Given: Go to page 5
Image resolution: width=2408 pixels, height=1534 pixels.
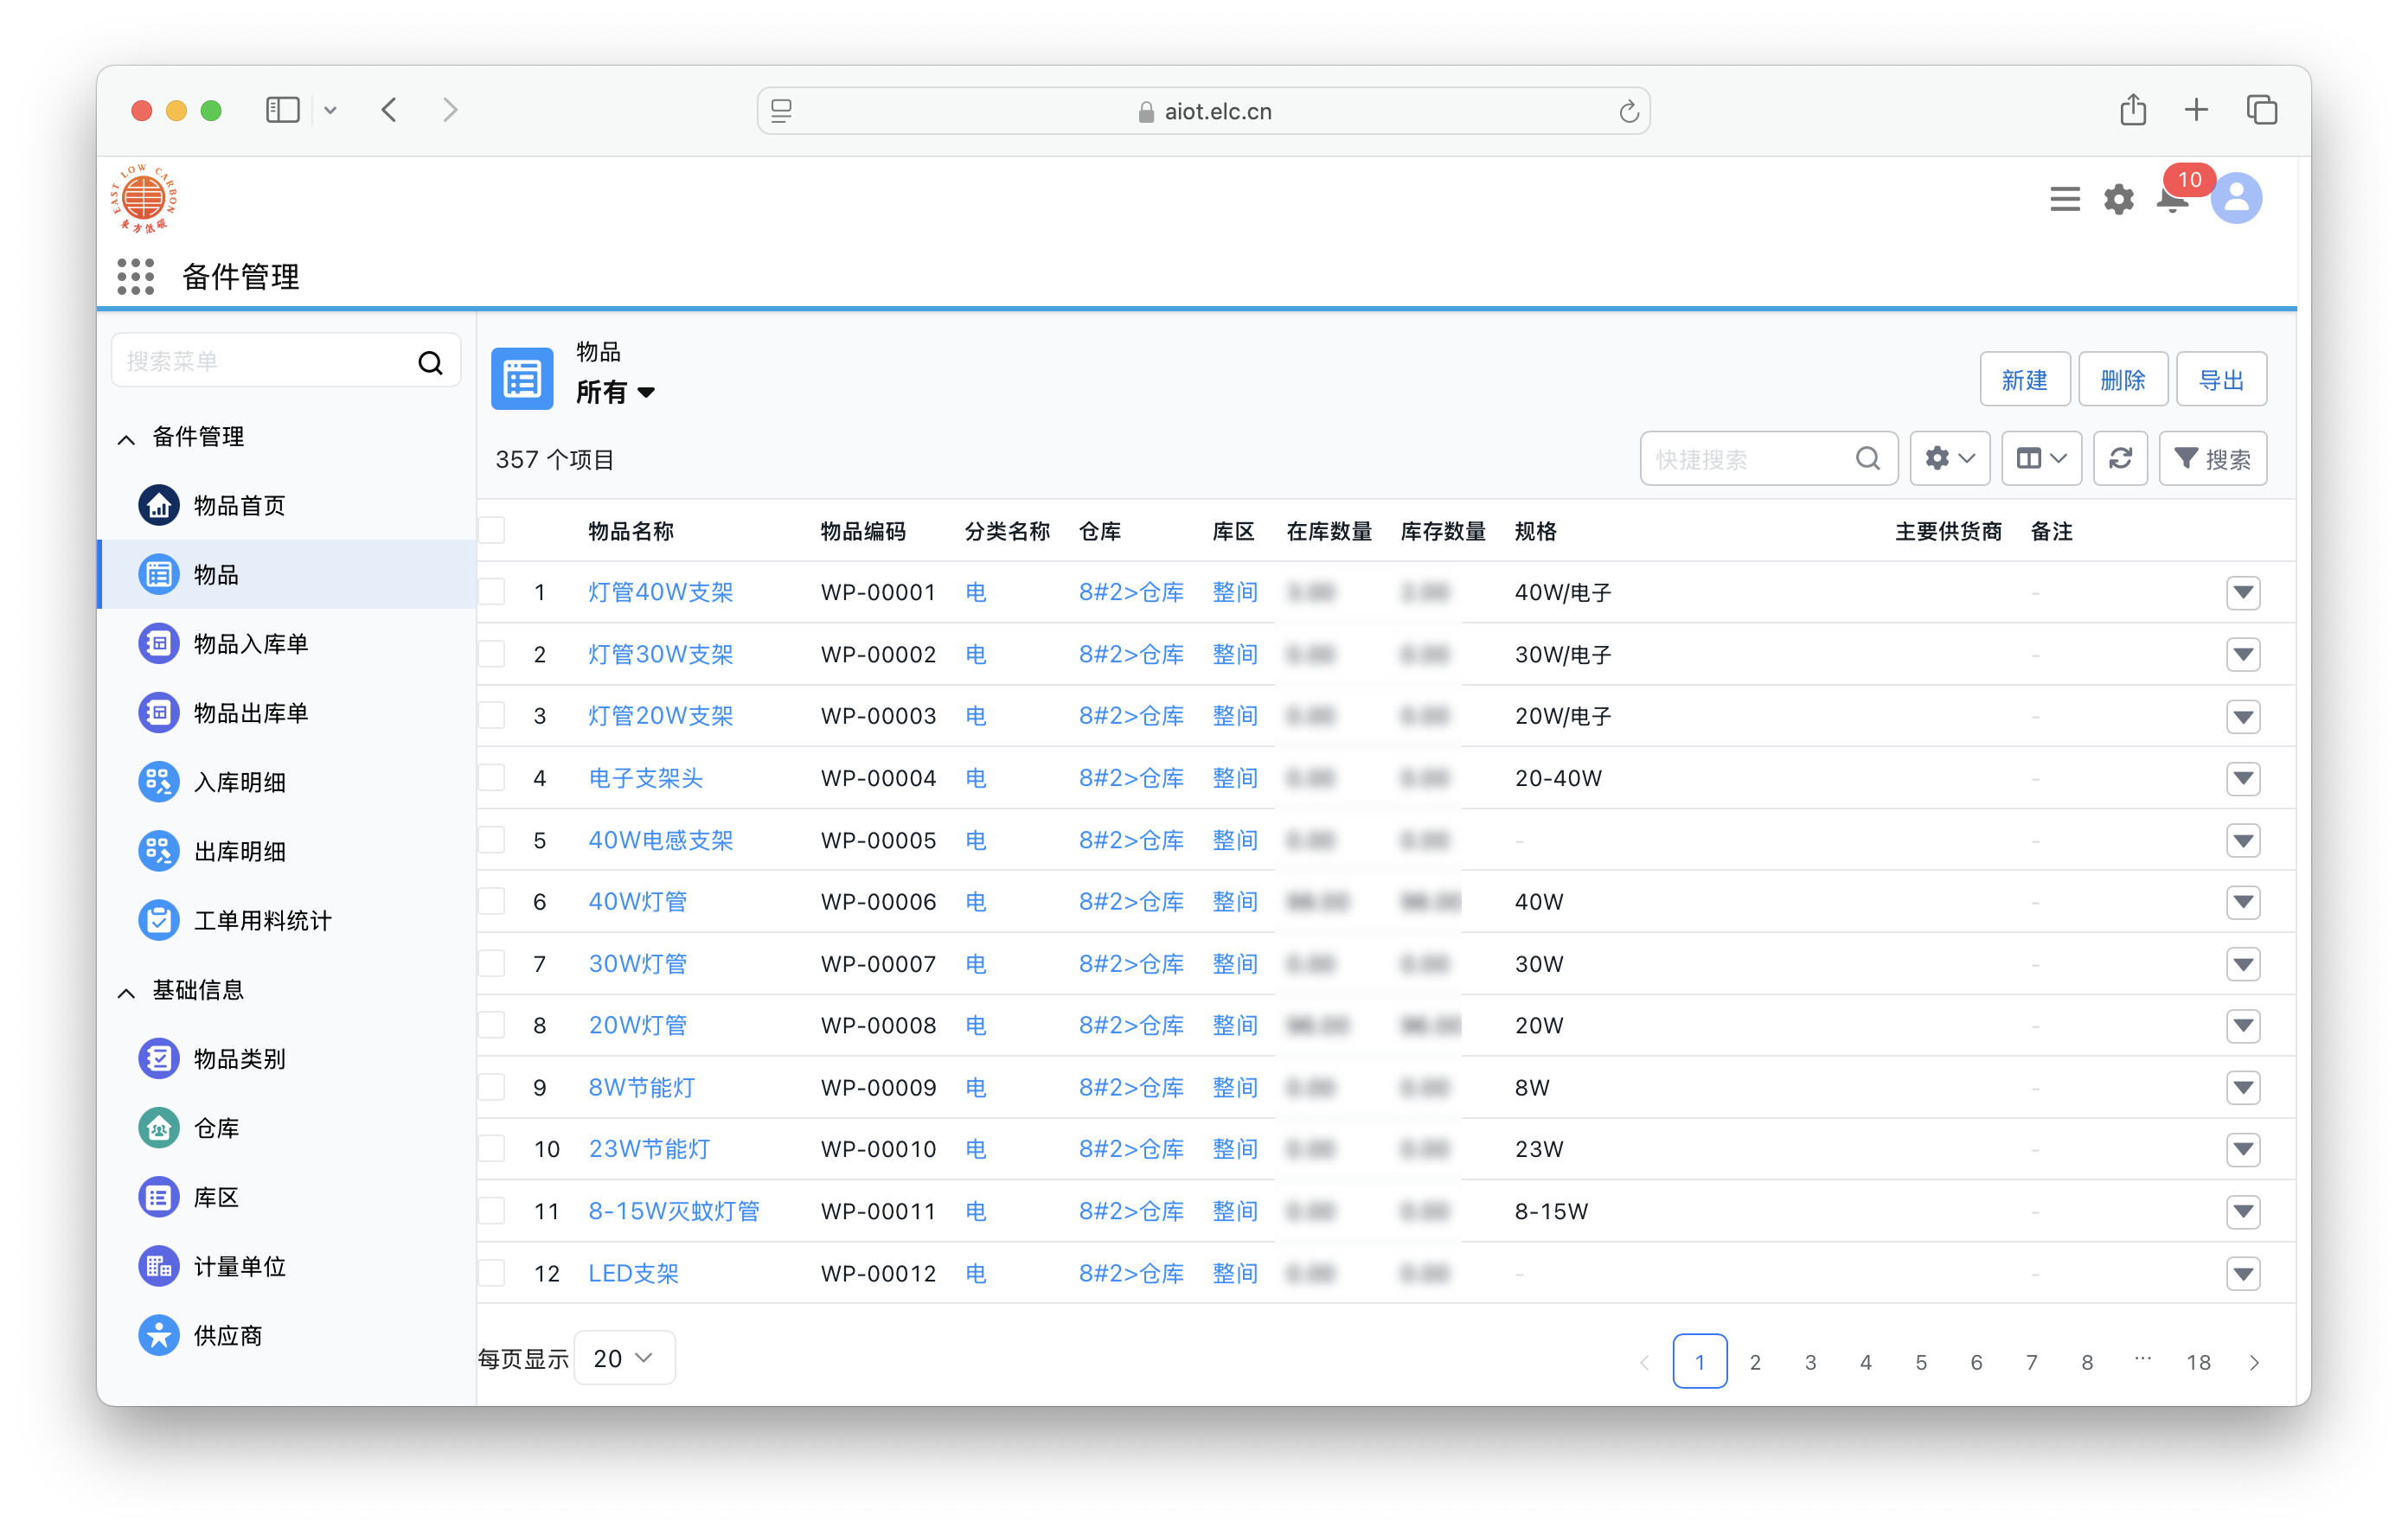Looking at the screenshot, I should (1921, 1362).
